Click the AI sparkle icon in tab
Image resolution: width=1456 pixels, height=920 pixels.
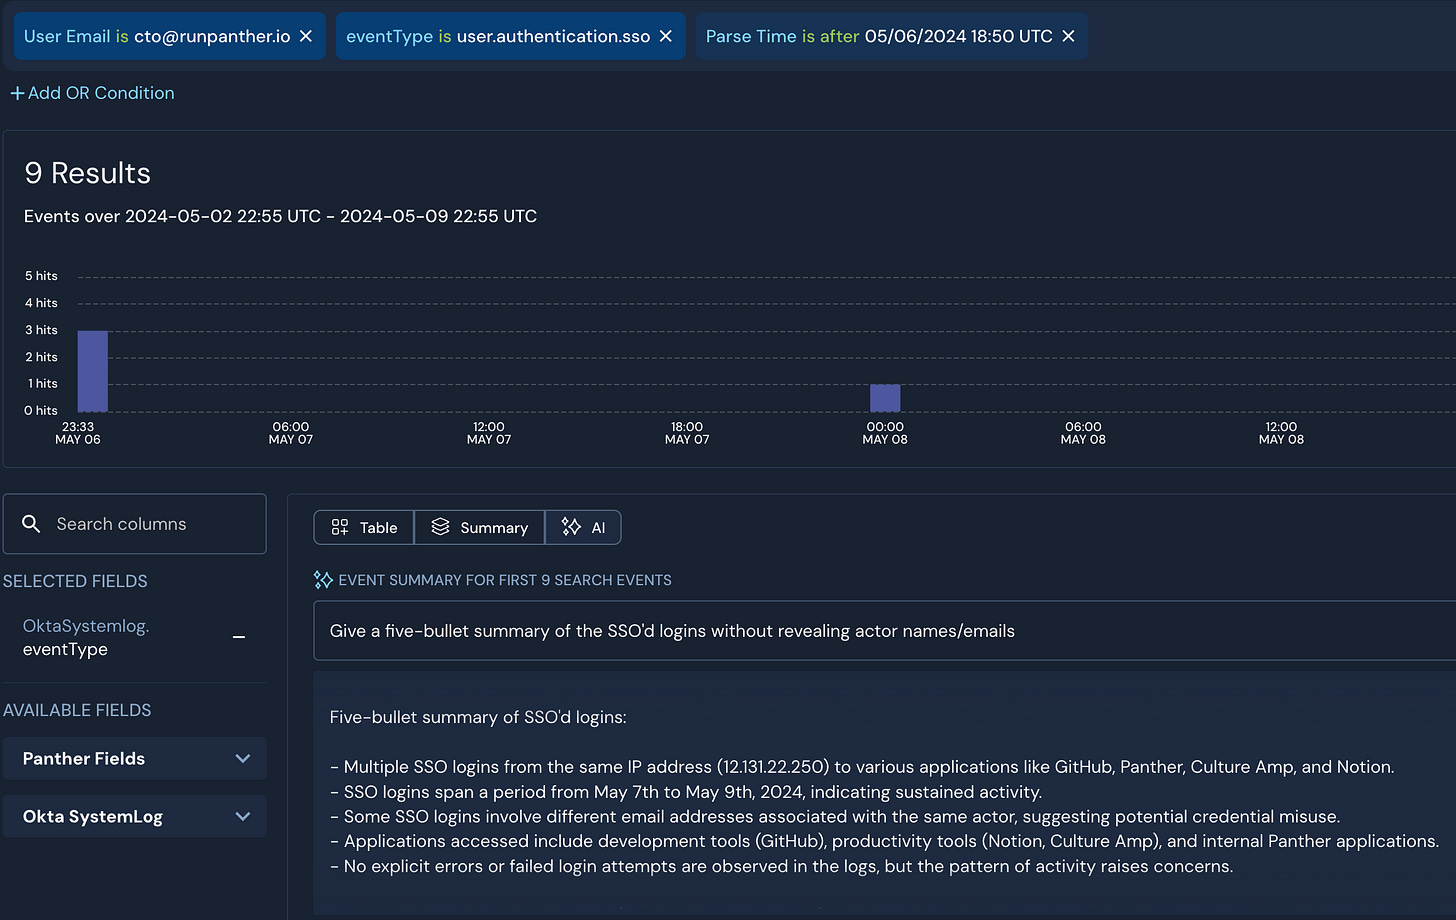(571, 527)
